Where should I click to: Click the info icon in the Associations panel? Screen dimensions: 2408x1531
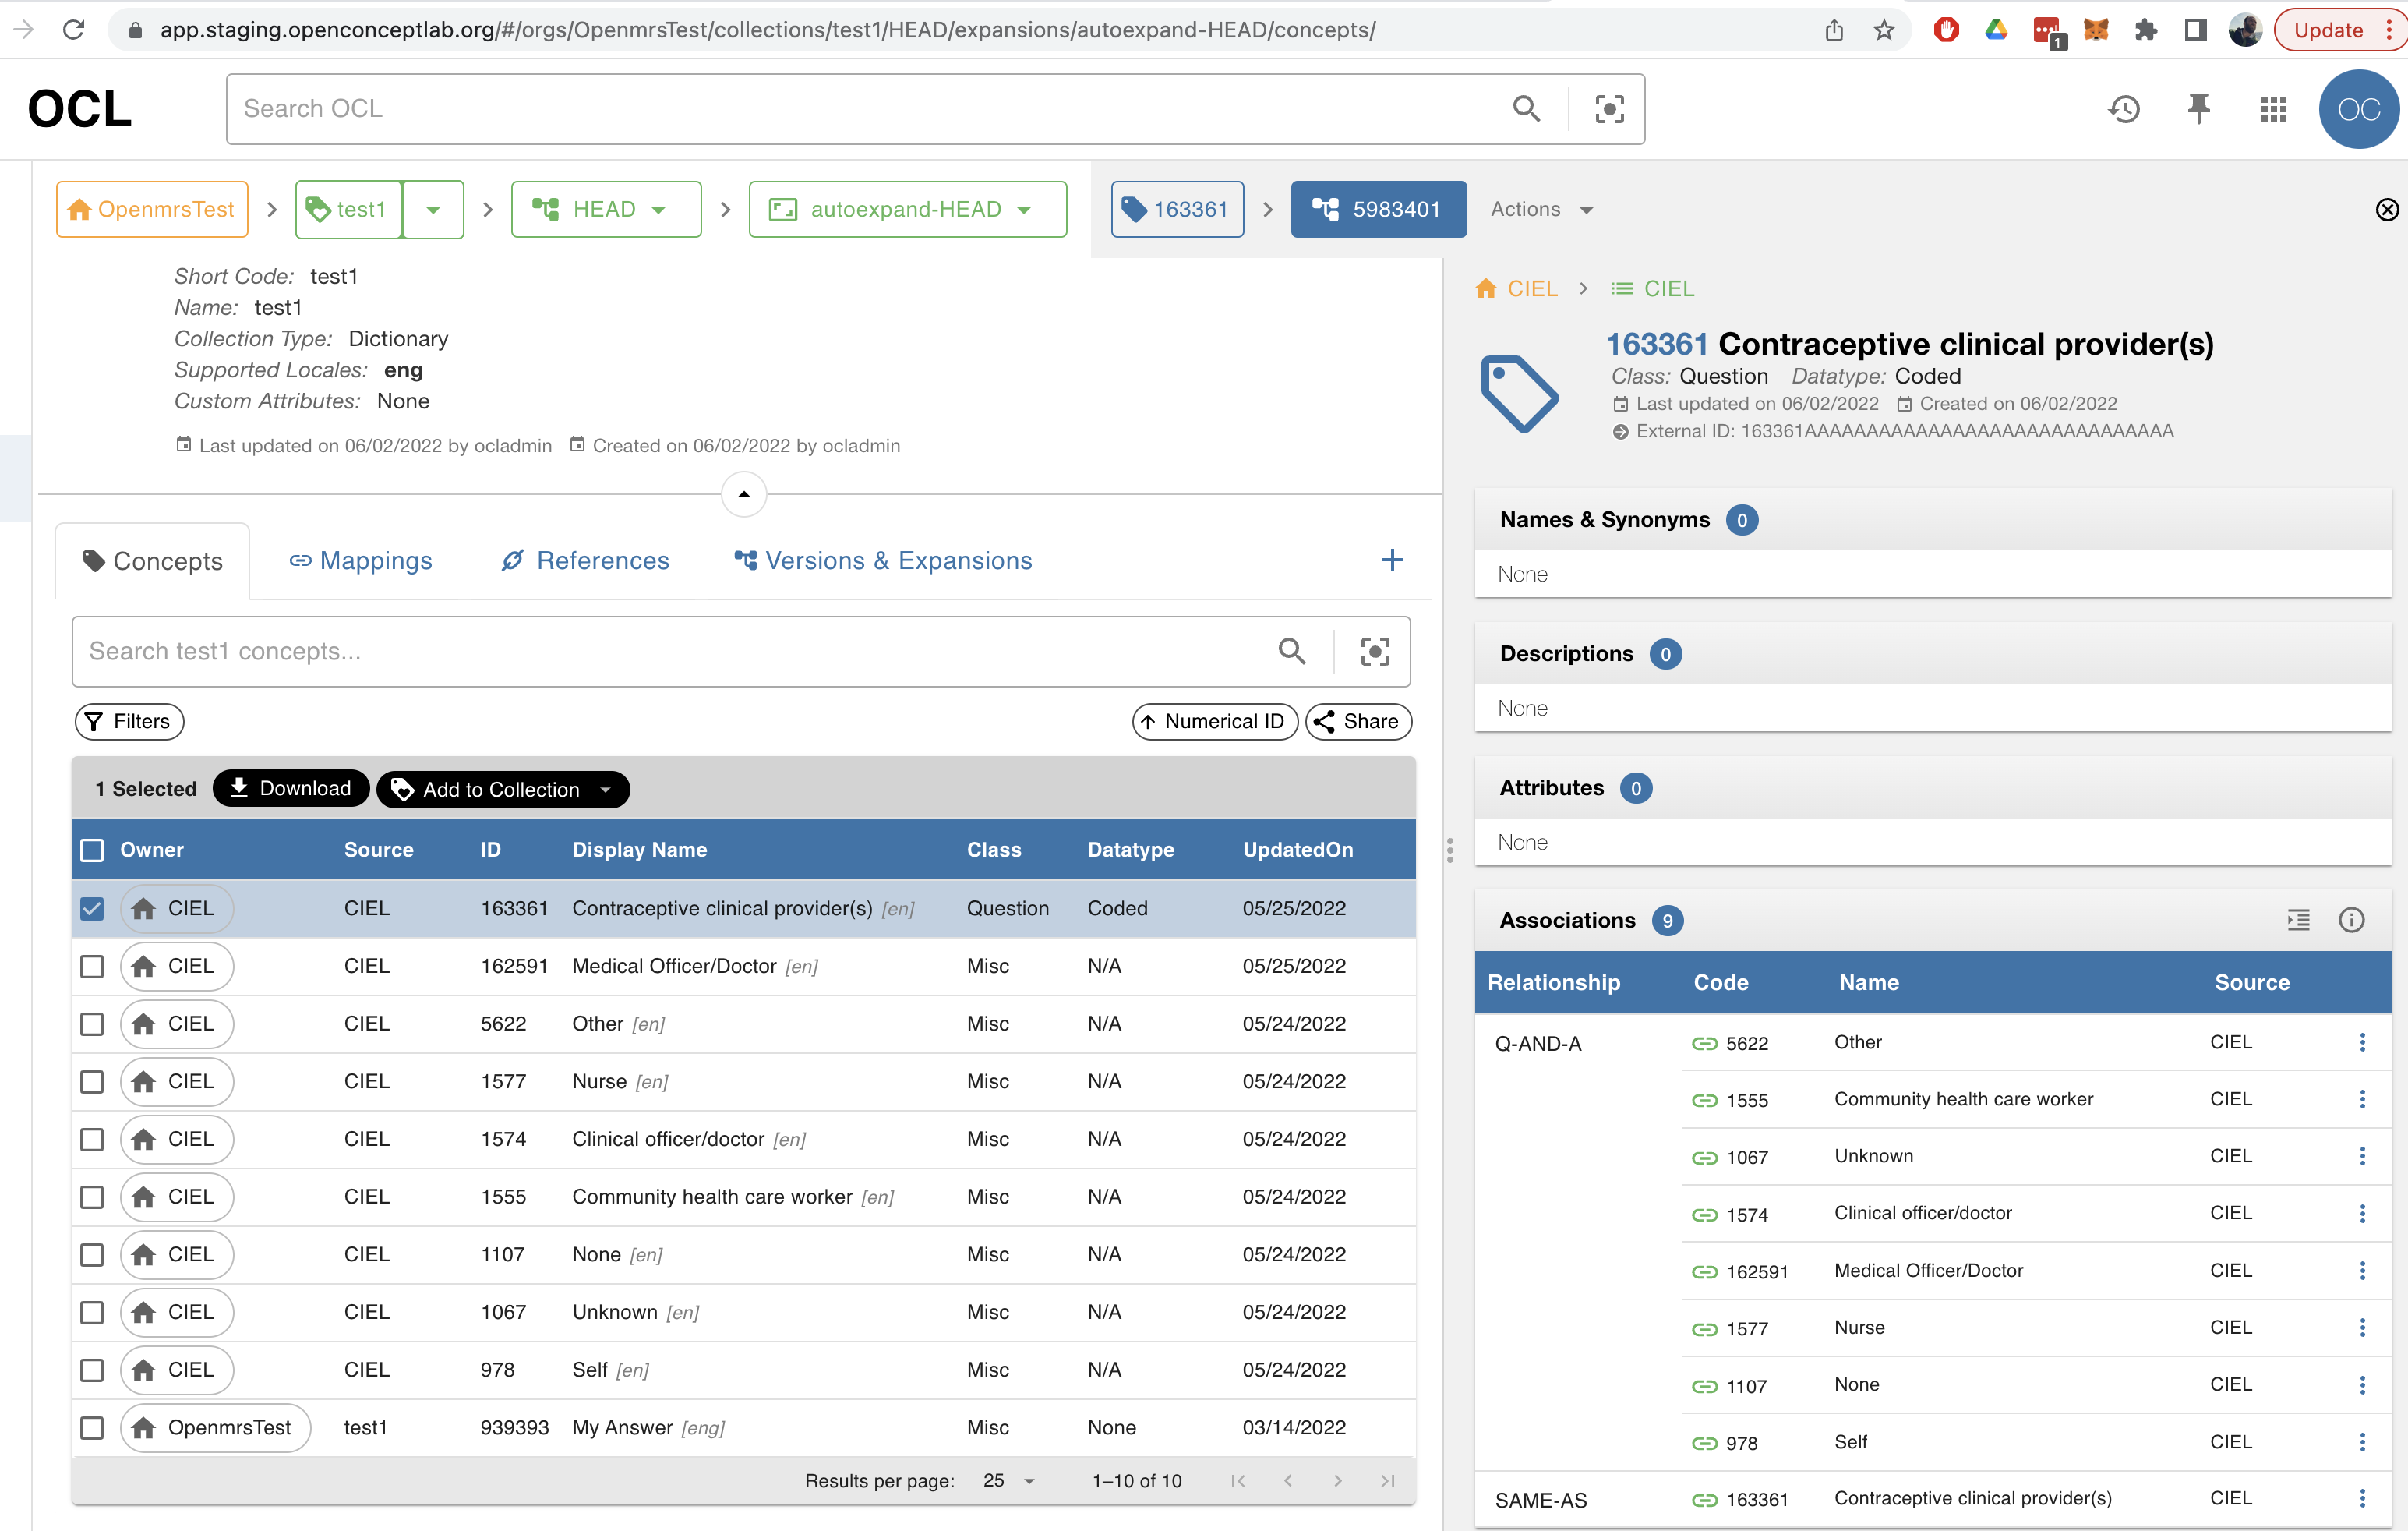click(2352, 920)
